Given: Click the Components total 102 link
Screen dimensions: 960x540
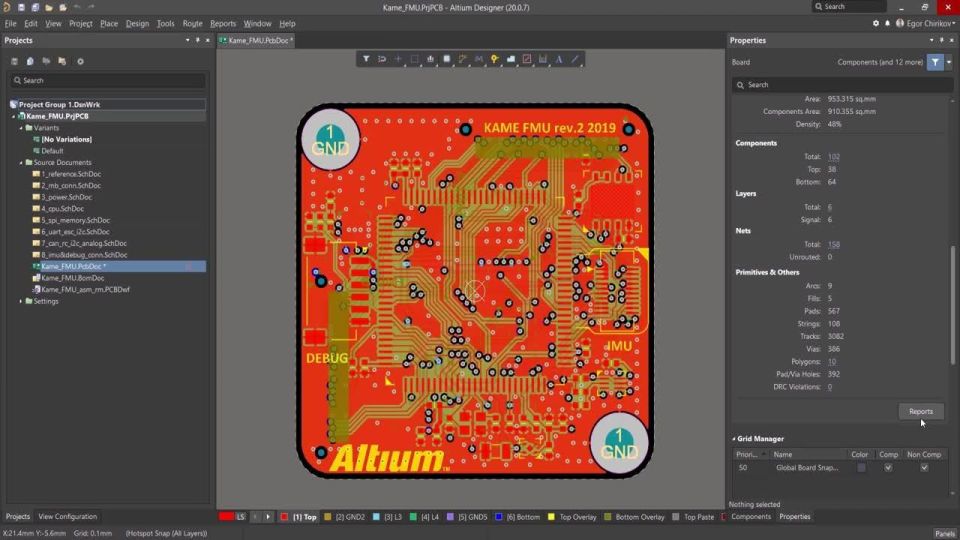Looking at the screenshot, I should point(833,157).
